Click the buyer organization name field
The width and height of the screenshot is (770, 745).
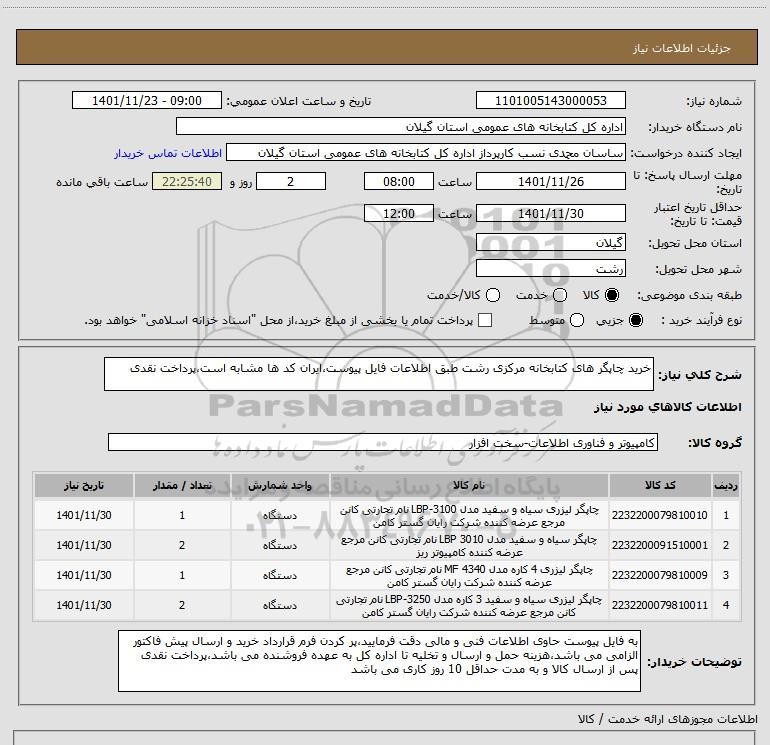[401, 126]
